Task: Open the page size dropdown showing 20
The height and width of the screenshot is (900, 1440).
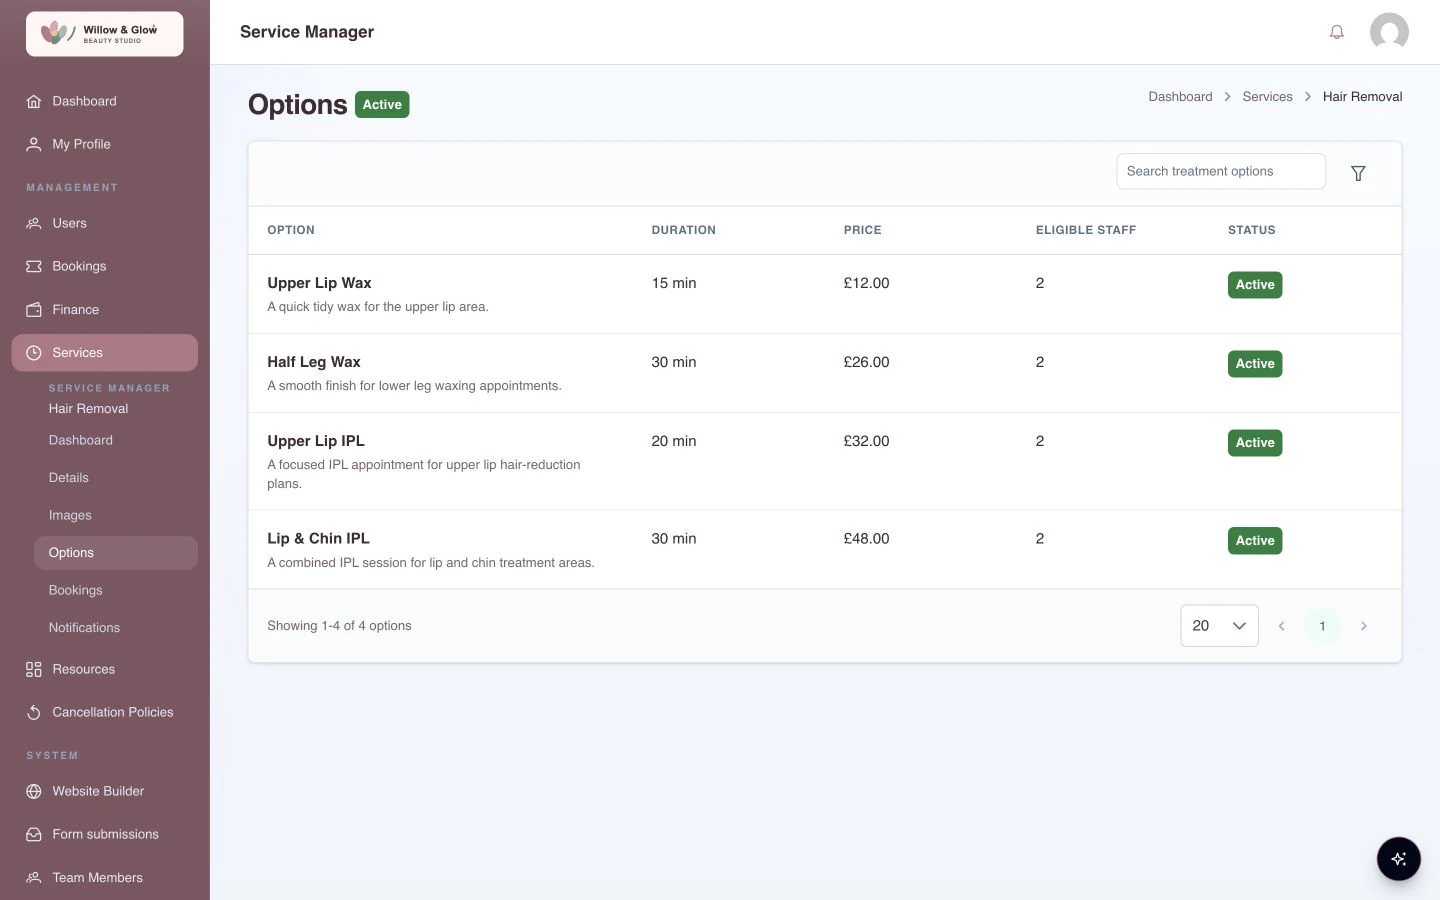Action: pos(1219,626)
